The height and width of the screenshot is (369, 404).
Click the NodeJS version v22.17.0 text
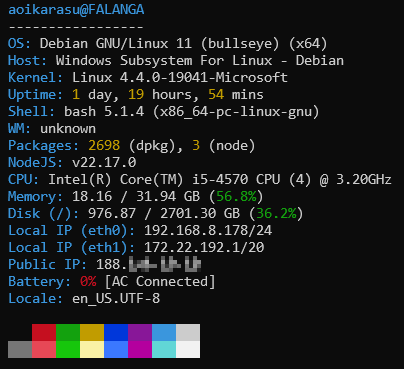click(104, 162)
